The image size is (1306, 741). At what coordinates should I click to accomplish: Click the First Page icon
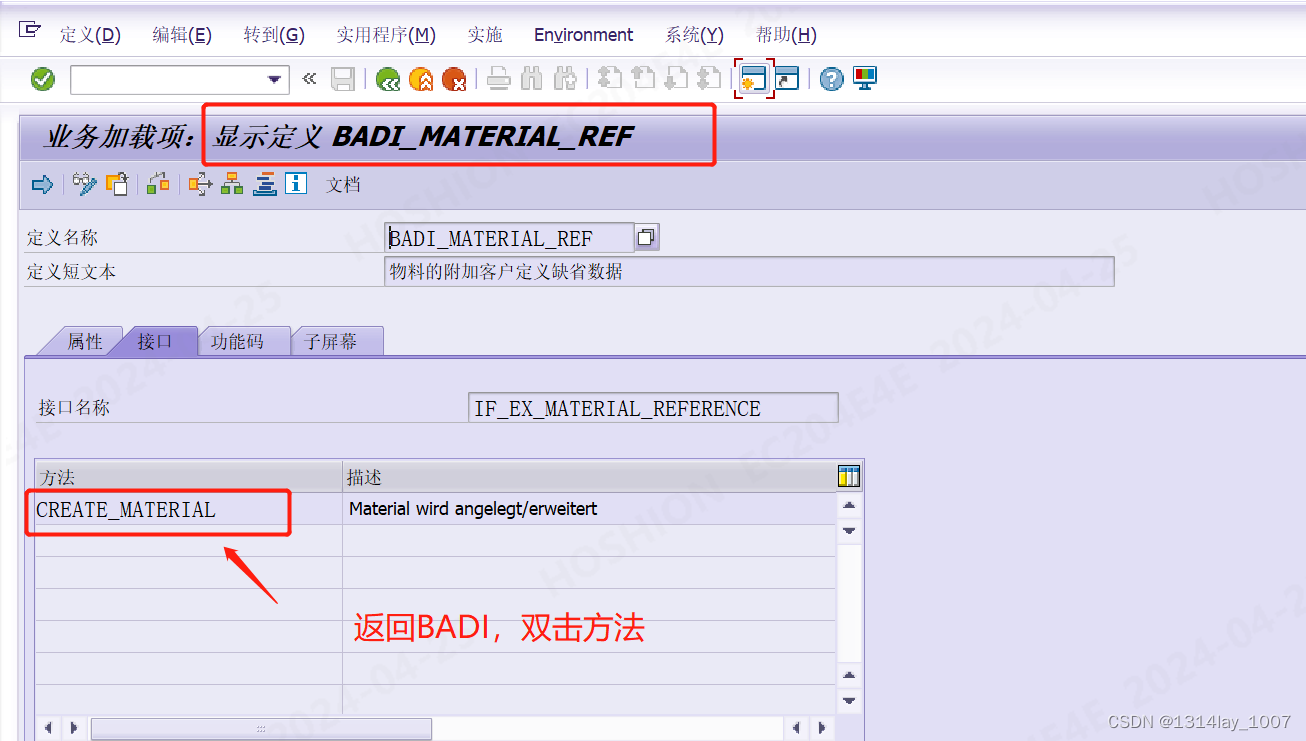point(610,79)
